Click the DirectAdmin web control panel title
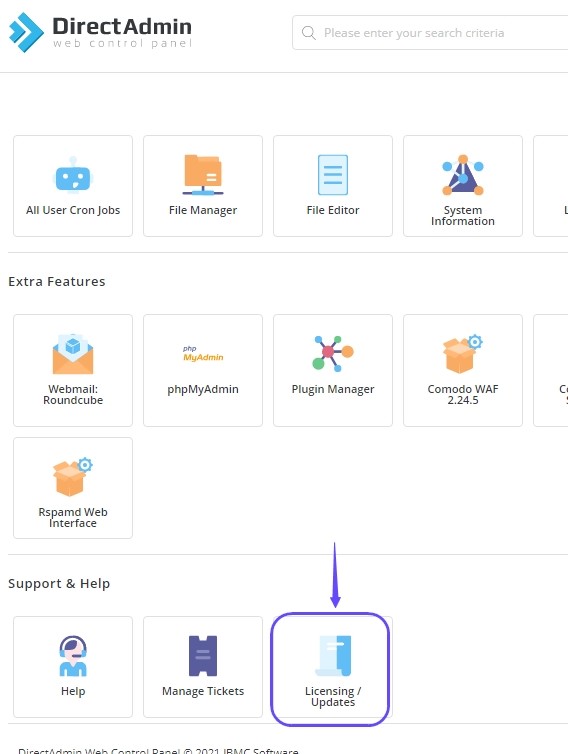The width and height of the screenshot is (568, 754). (122, 32)
